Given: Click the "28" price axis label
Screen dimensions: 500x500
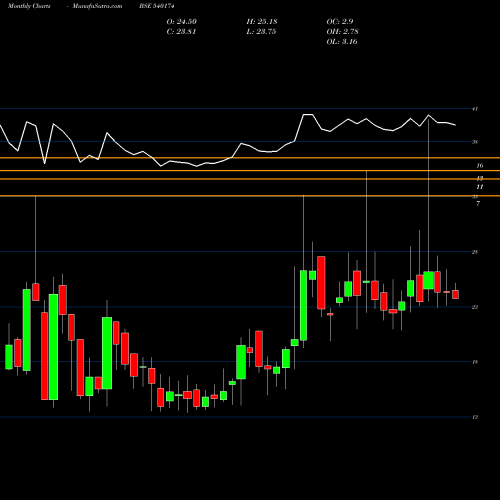Looking at the screenshot, I should tap(475, 252).
